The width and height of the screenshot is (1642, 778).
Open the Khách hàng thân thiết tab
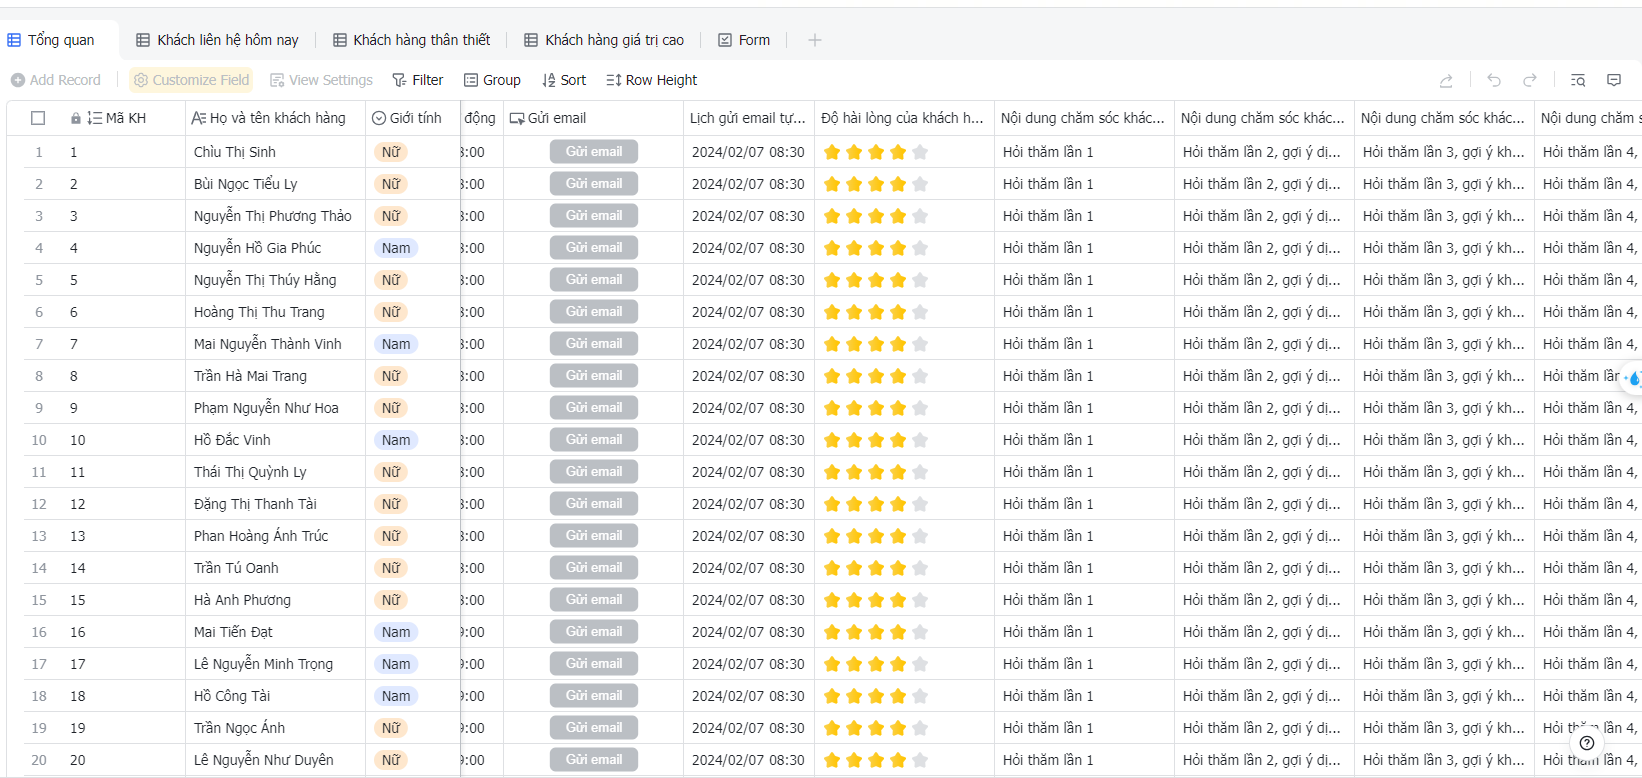411,40
